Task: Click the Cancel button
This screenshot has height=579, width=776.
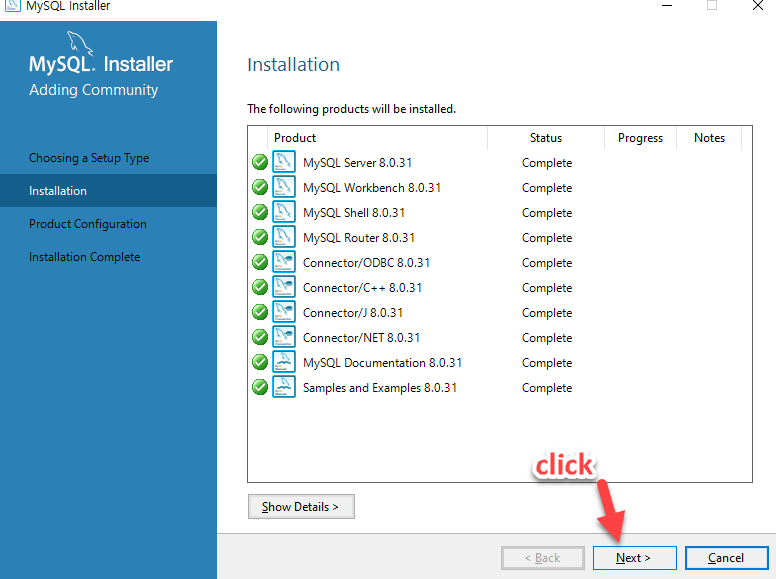Action: 727,558
